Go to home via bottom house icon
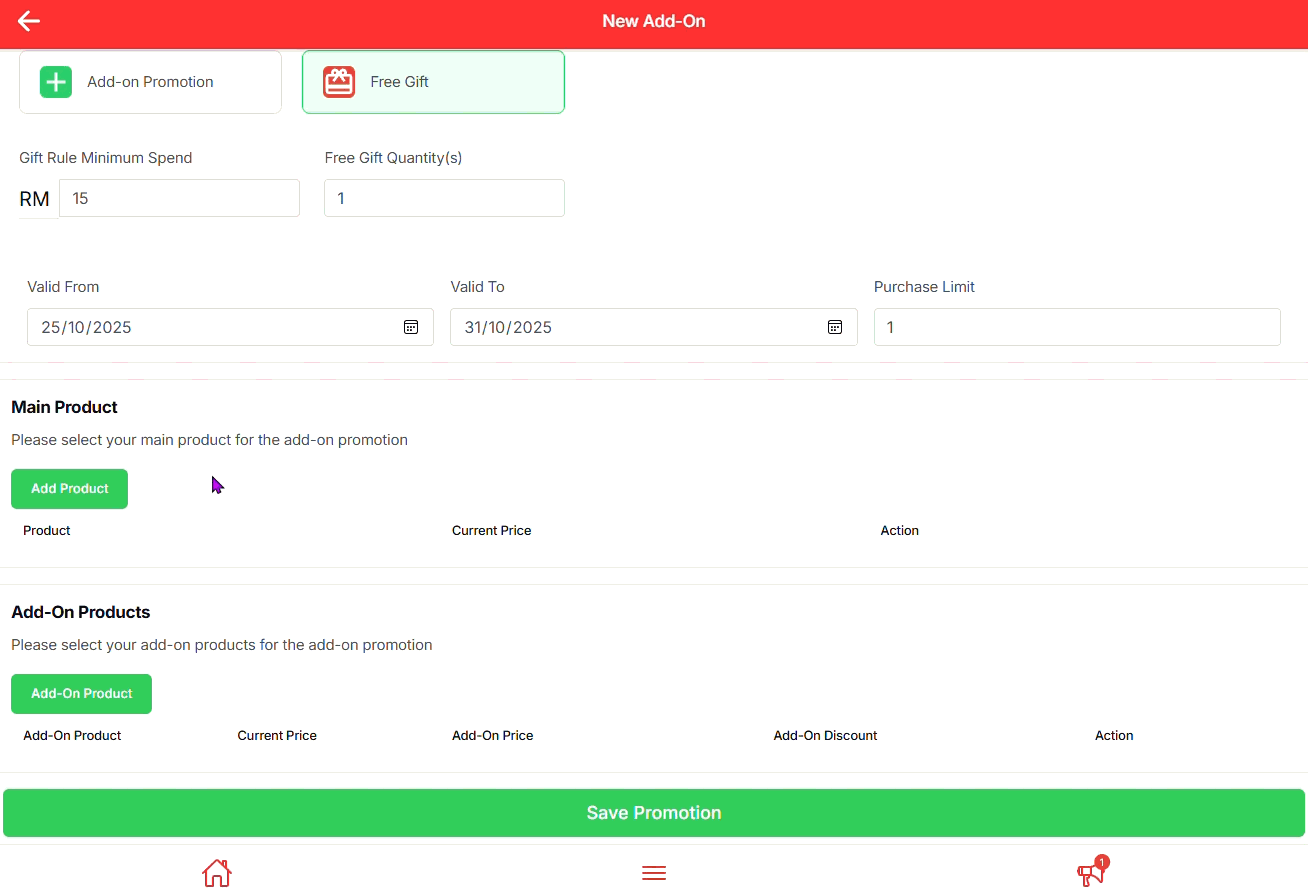The image size is (1308, 894). click(217, 873)
